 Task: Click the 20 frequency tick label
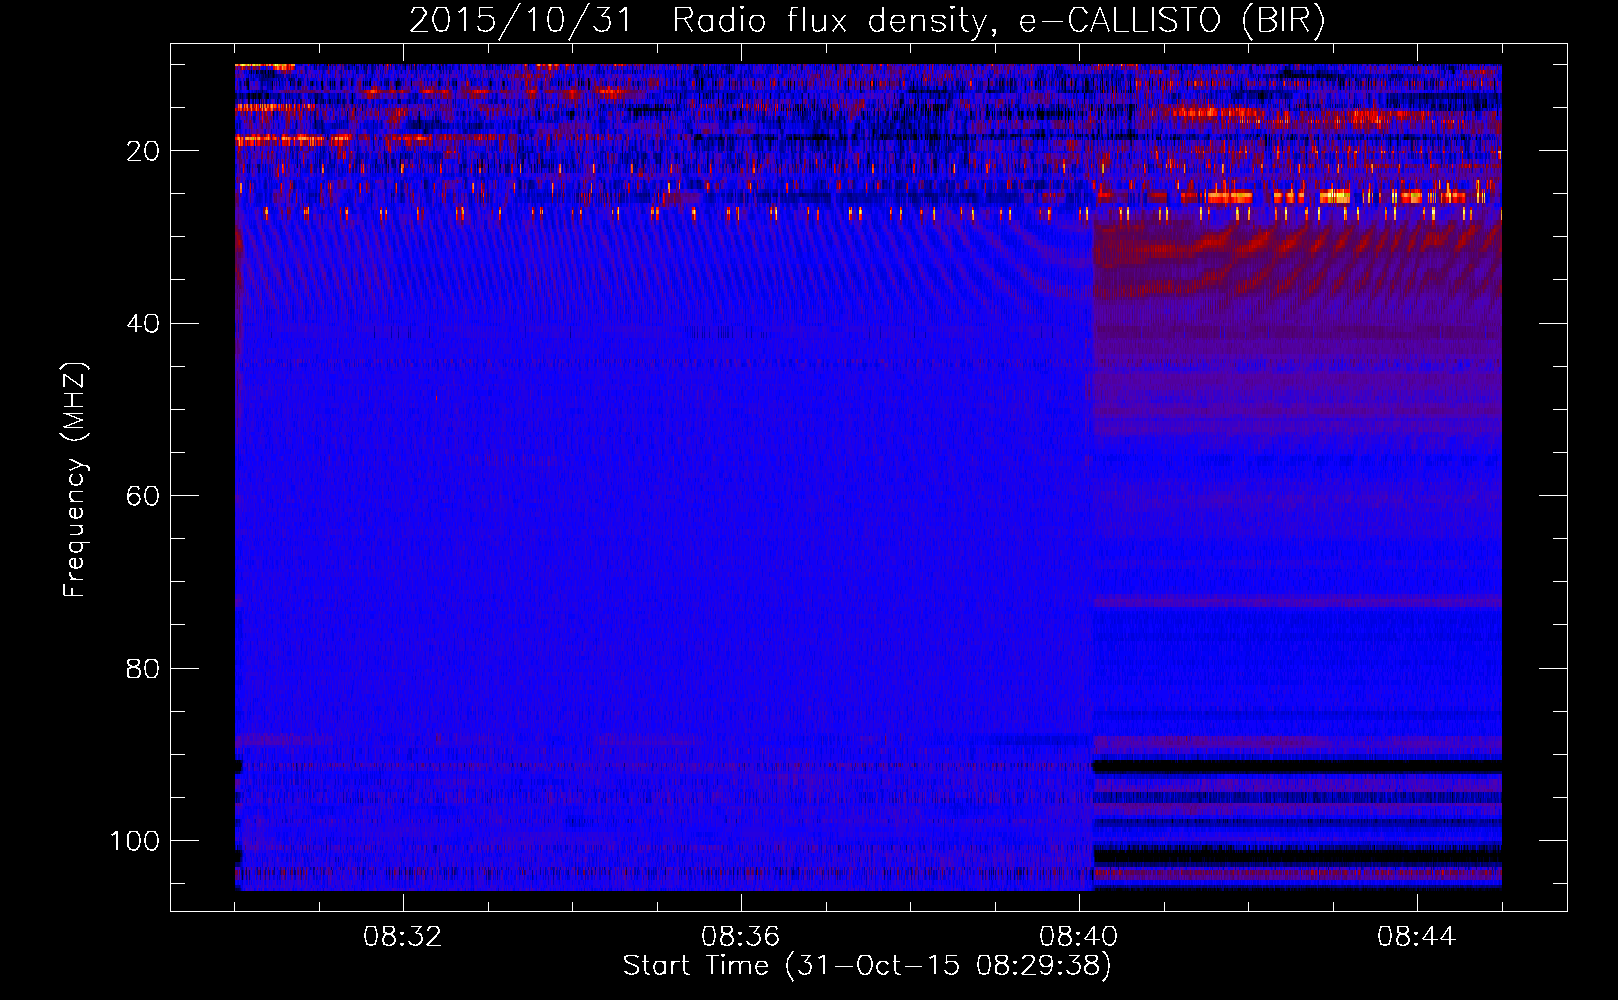click(143, 151)
